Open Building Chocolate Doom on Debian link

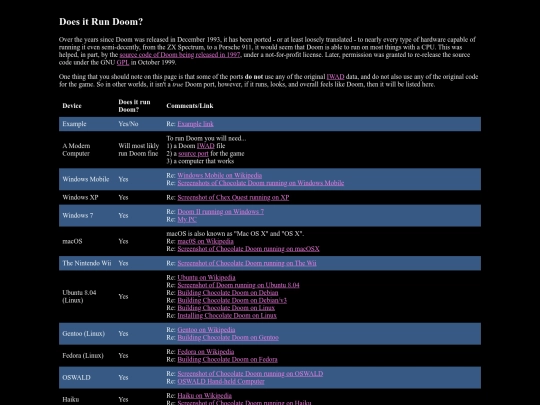point(228,293)
